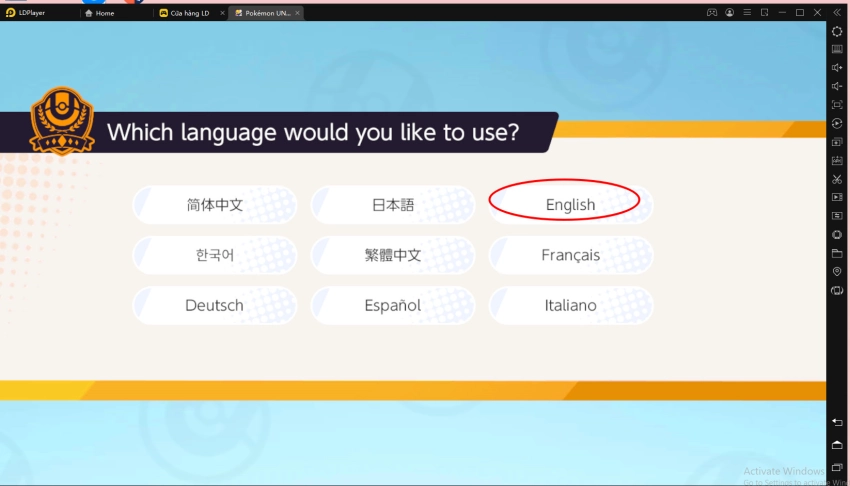
Task: Close the Cửa hàng LD tab
Action: click(222, 13)
